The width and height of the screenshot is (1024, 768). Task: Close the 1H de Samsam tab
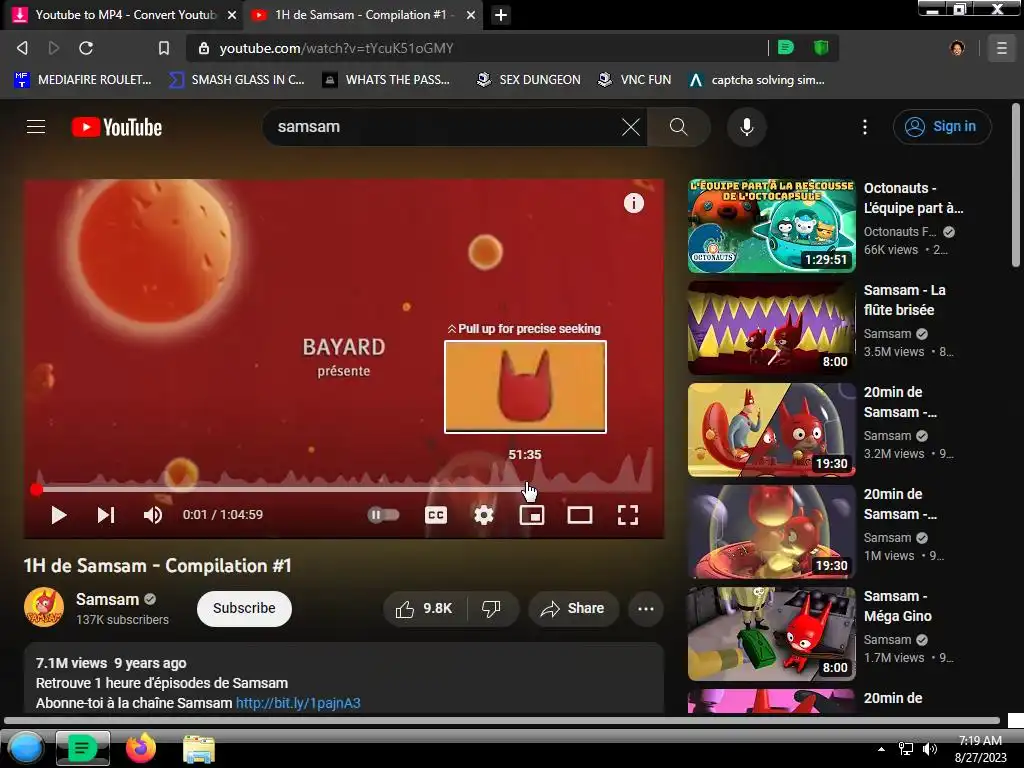tap(471, 15)
